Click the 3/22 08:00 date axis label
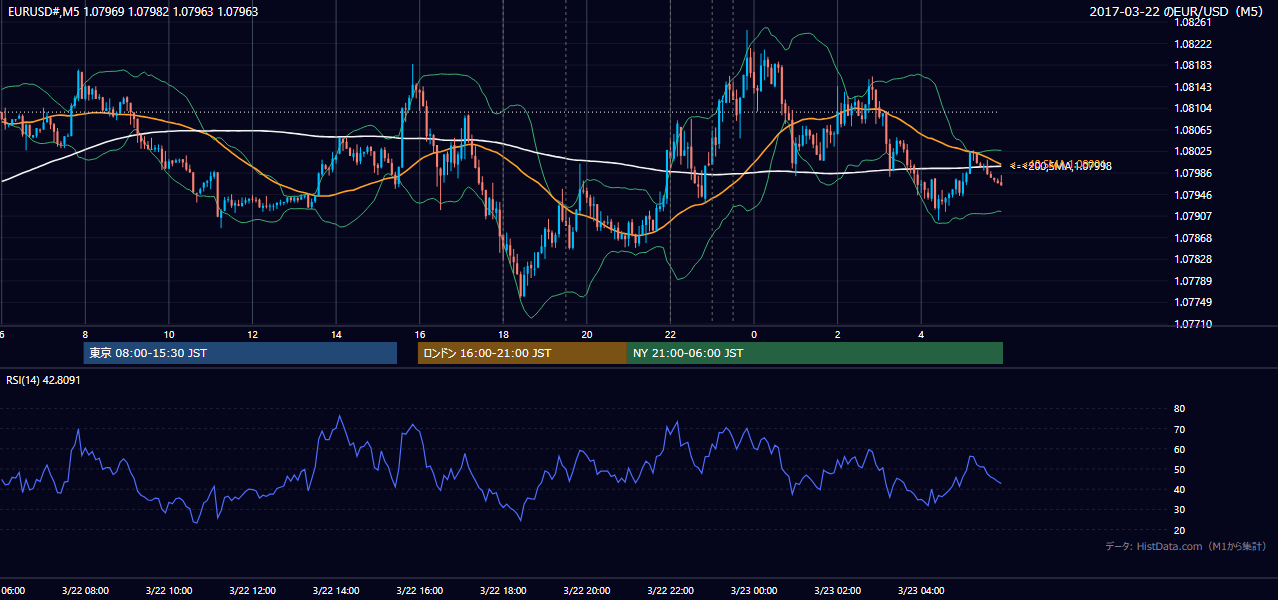Image resolution: width=1278 pixels, height=600 pixels. (x=84, y=591)
